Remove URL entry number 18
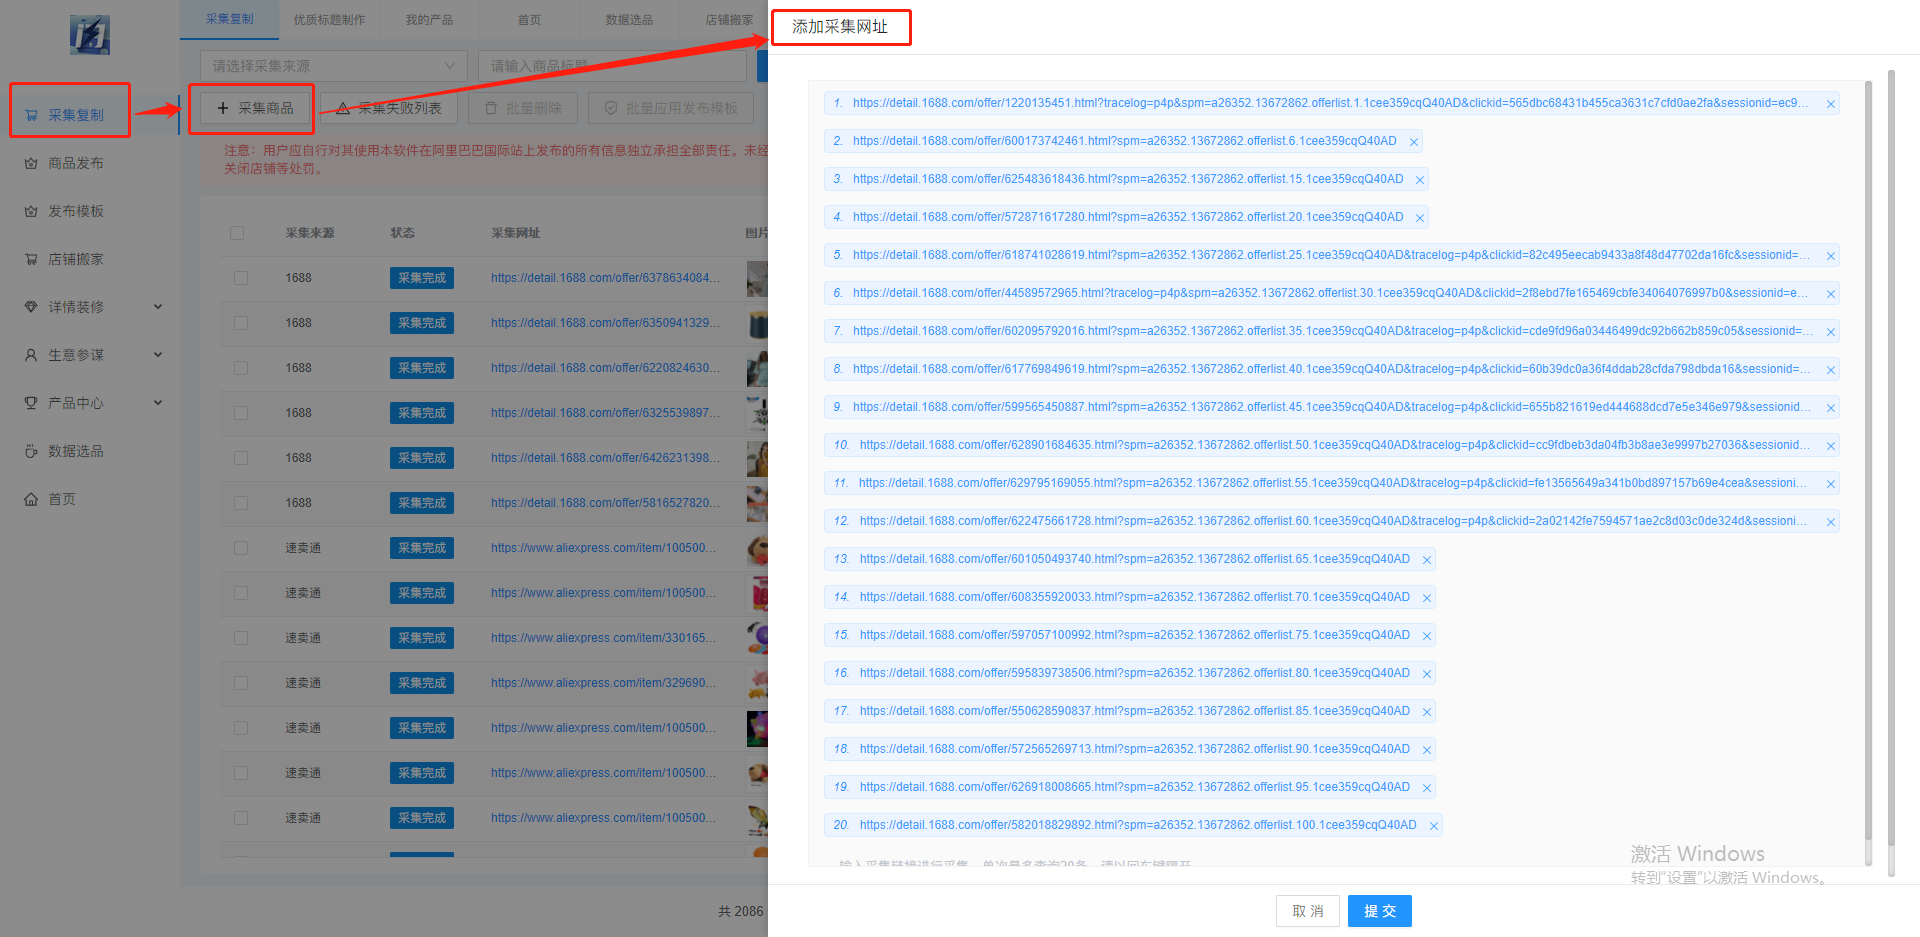1920x937 pixels. pos(1426,750)
